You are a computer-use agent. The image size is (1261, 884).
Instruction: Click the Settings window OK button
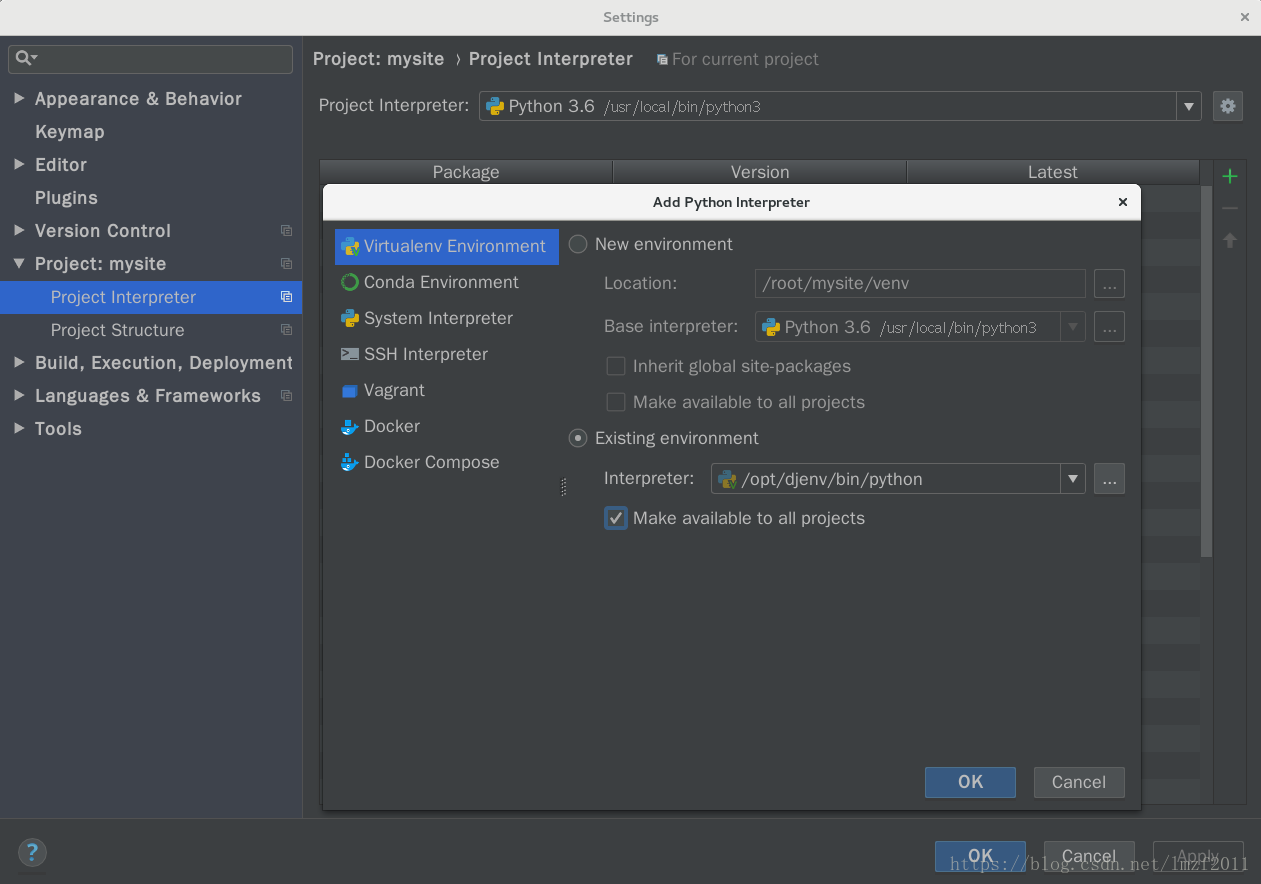pos(980,856)
